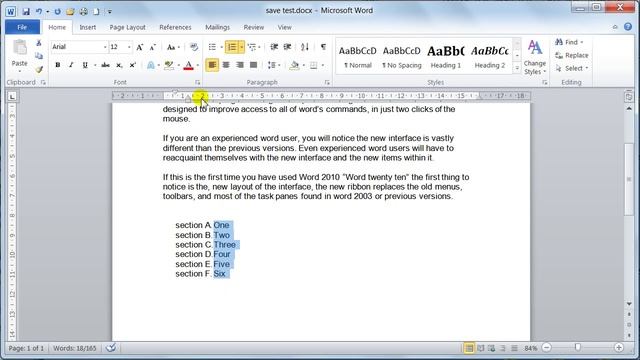Image resolution: width=640 pixels, height=360 pixels.
Task: Click the Bullets list icon
Action: pyautogui.click(x=212, y=47)
